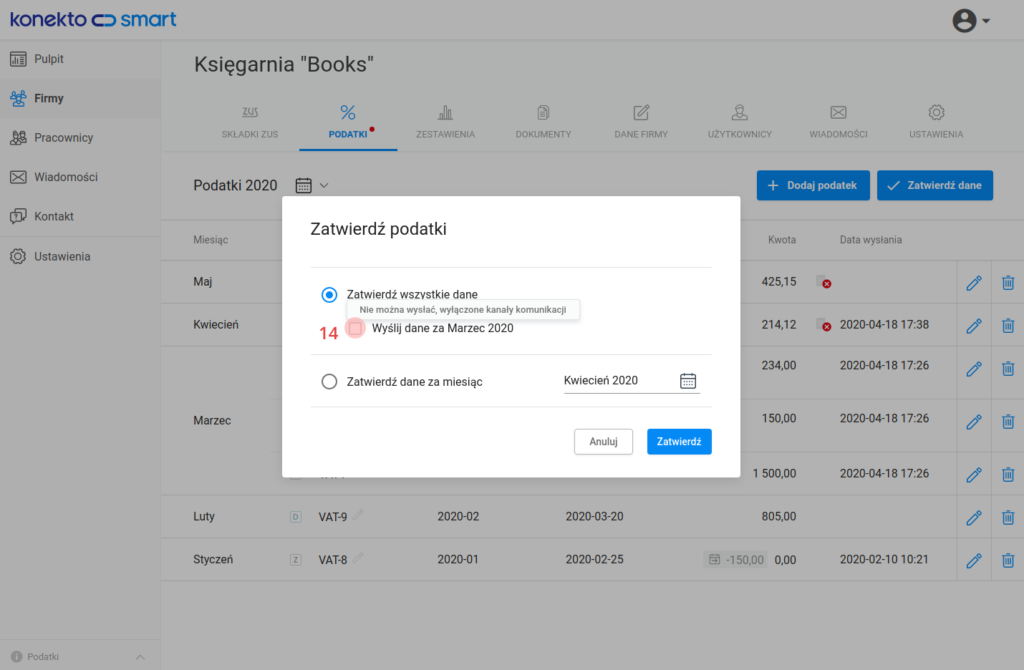Click the info icon next to Podatki footer
Viewport: 1024px width, 670px height.
click(16, 657)
